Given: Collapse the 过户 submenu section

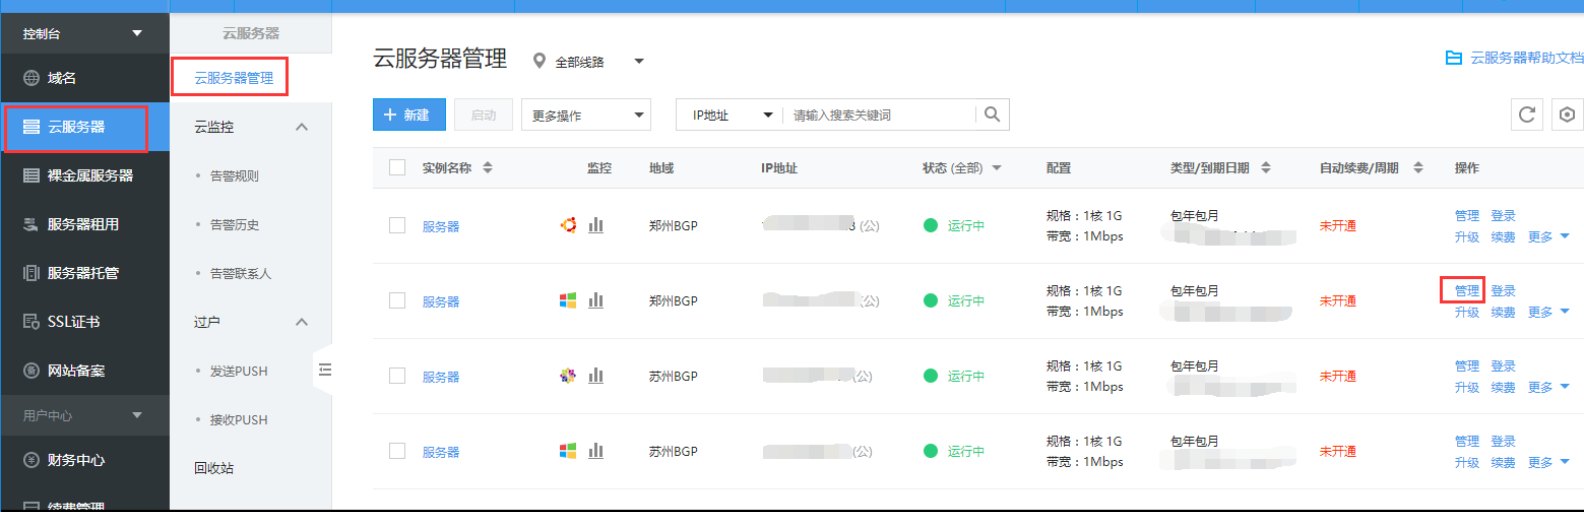Looking at the screenshot, I should click(x=302, y=322).
